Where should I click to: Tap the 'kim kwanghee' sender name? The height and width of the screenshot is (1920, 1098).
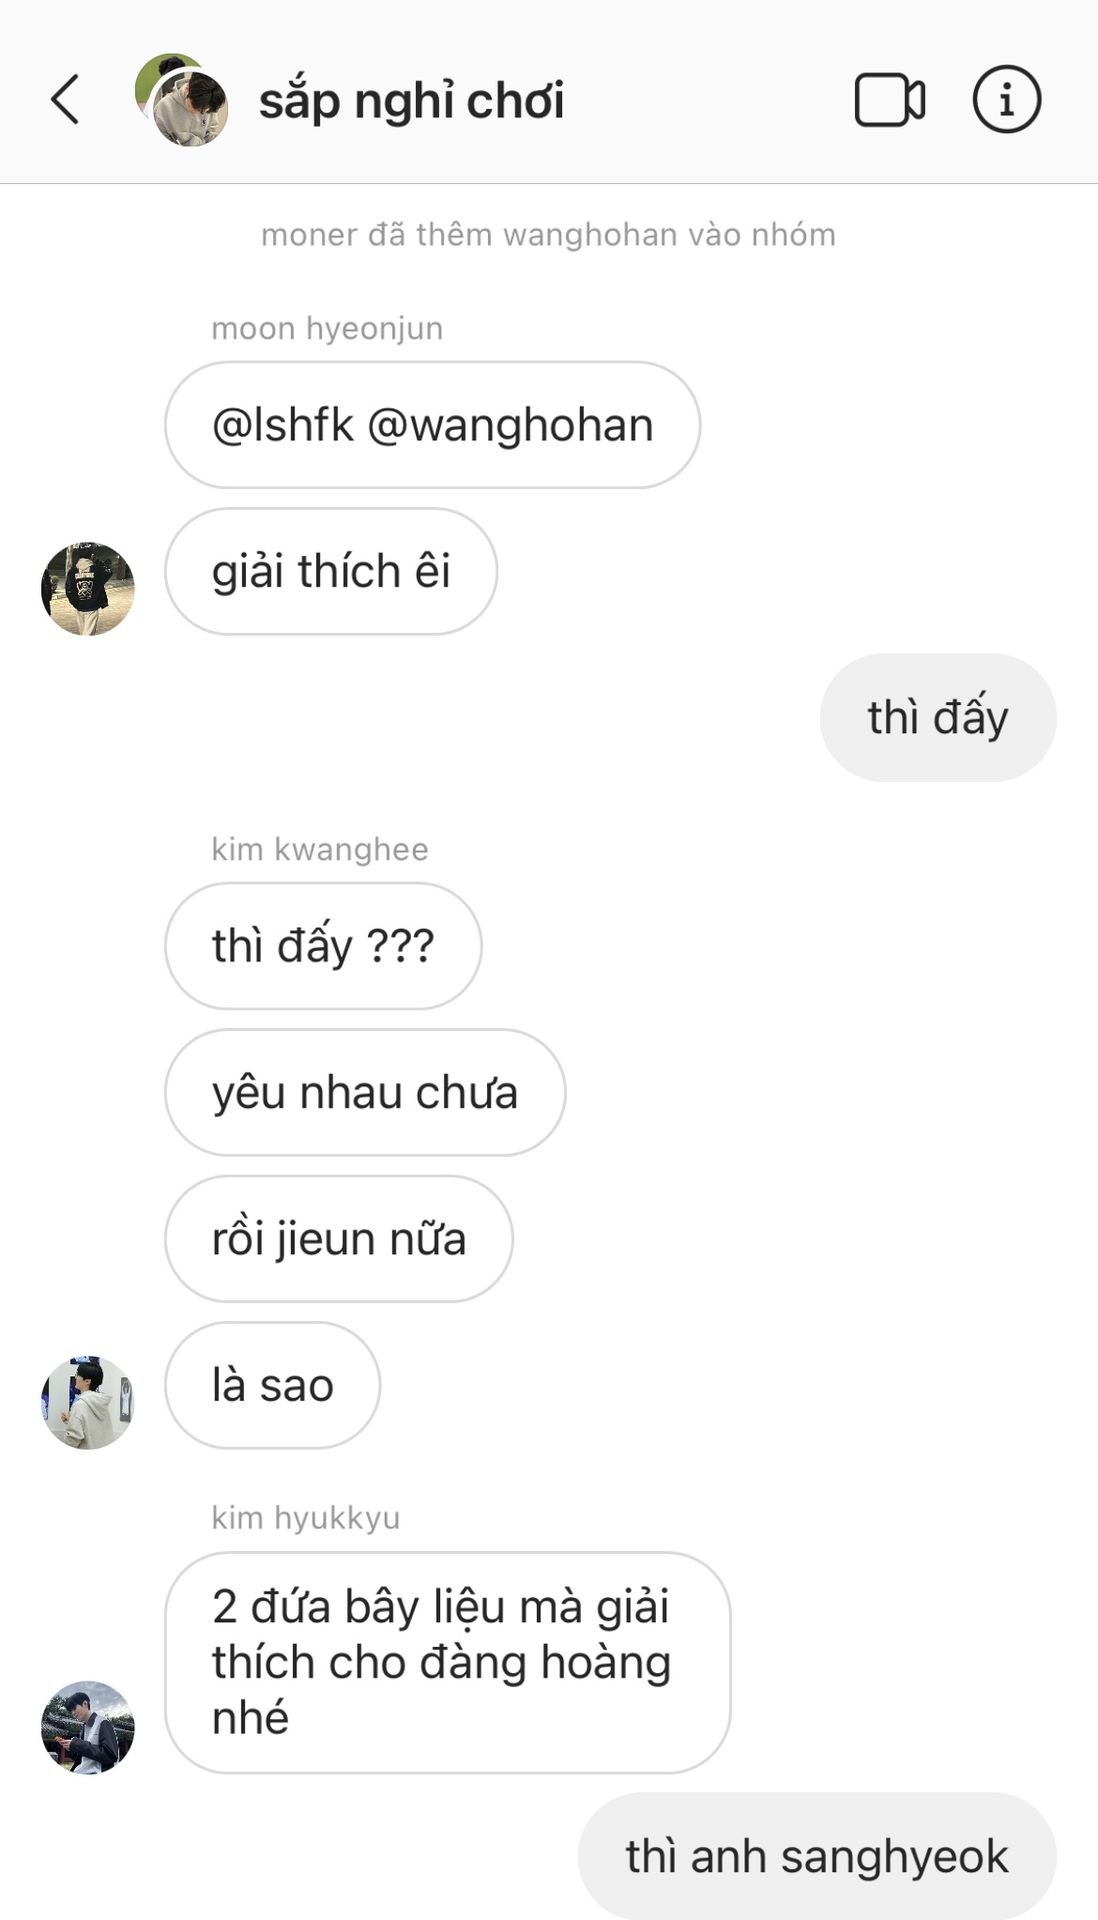320,849
